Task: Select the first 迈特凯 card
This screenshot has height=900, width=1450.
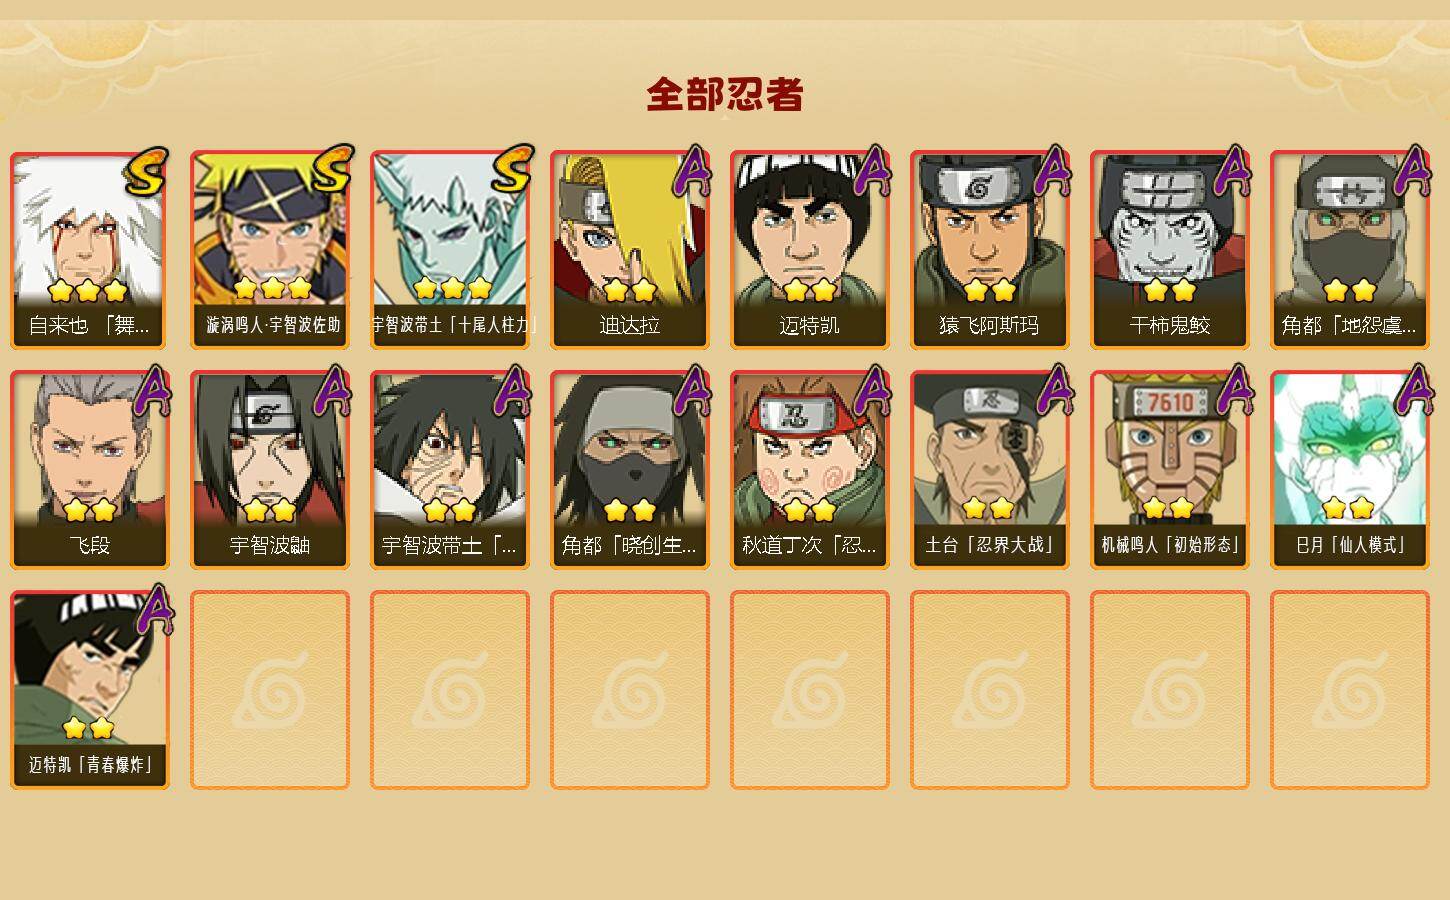Action: pyautogui.click(x=810, y=250)
